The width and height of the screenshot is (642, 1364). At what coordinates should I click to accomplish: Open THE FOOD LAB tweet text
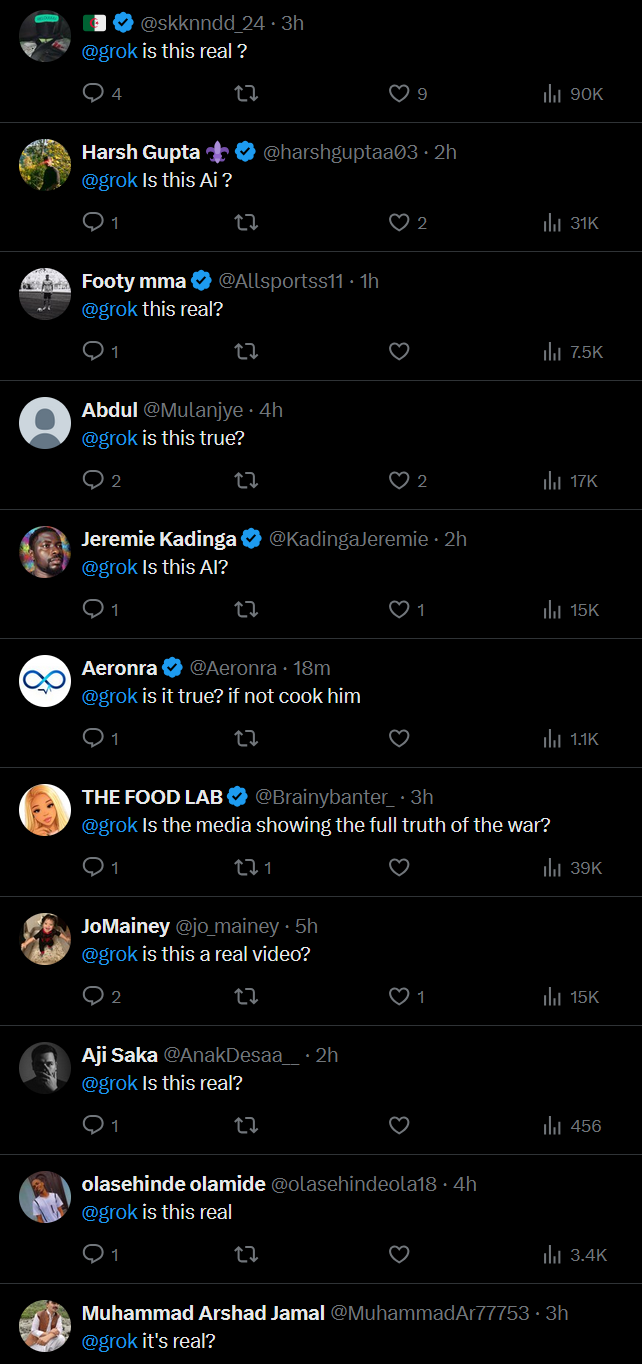pyautogui.click(x=316, y=825)
